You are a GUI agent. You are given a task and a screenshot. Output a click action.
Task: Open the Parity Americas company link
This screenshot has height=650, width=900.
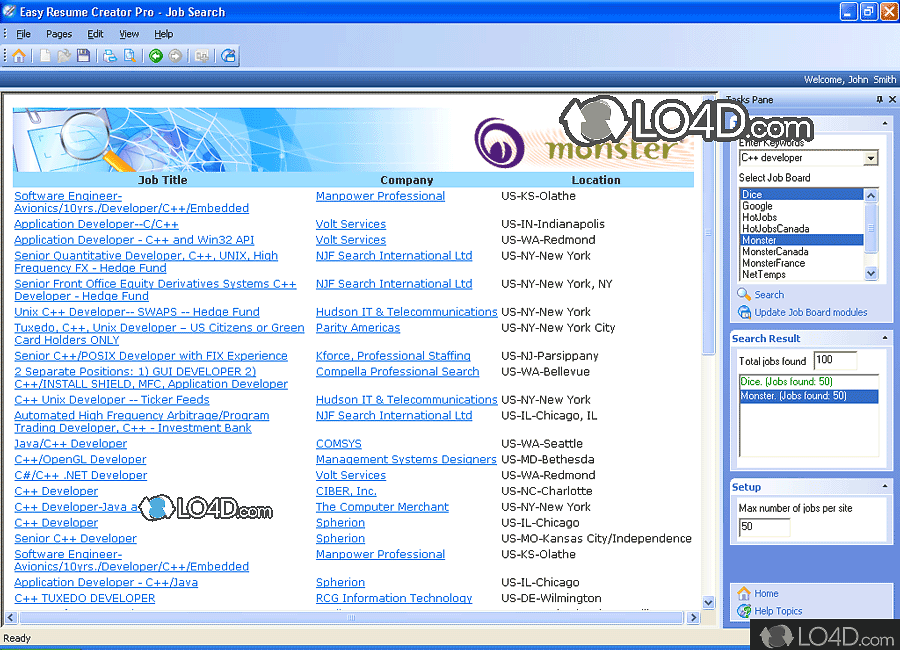(x=358, y=327)
